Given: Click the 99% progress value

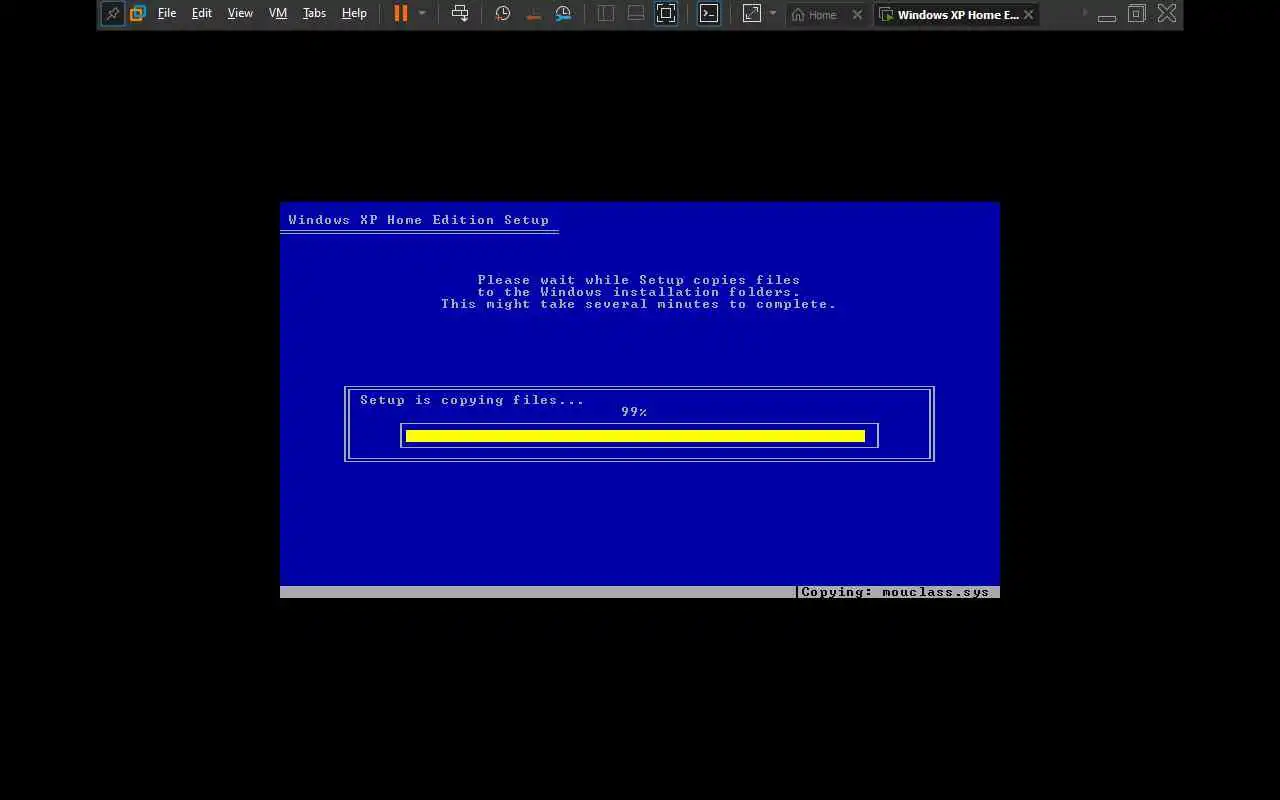Looking at the screenshot, I should click(x=634, y=412).
